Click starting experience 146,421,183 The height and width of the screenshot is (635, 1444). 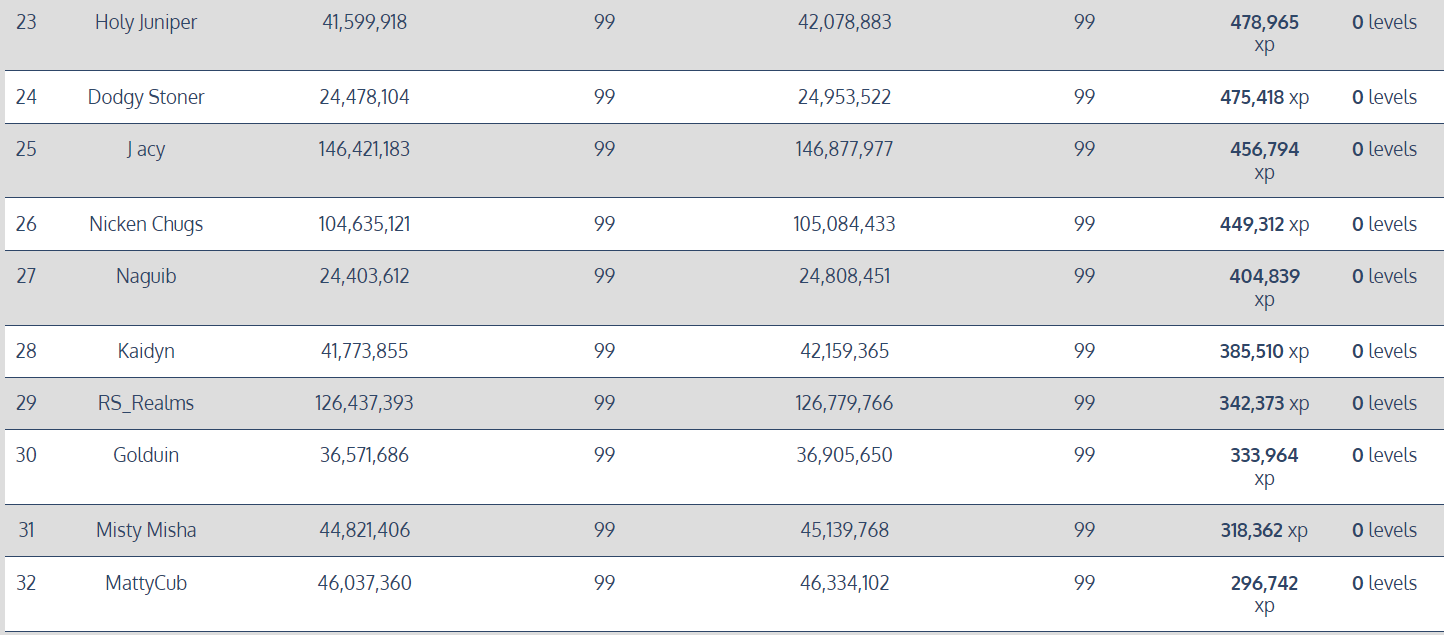tap(364, 149)
